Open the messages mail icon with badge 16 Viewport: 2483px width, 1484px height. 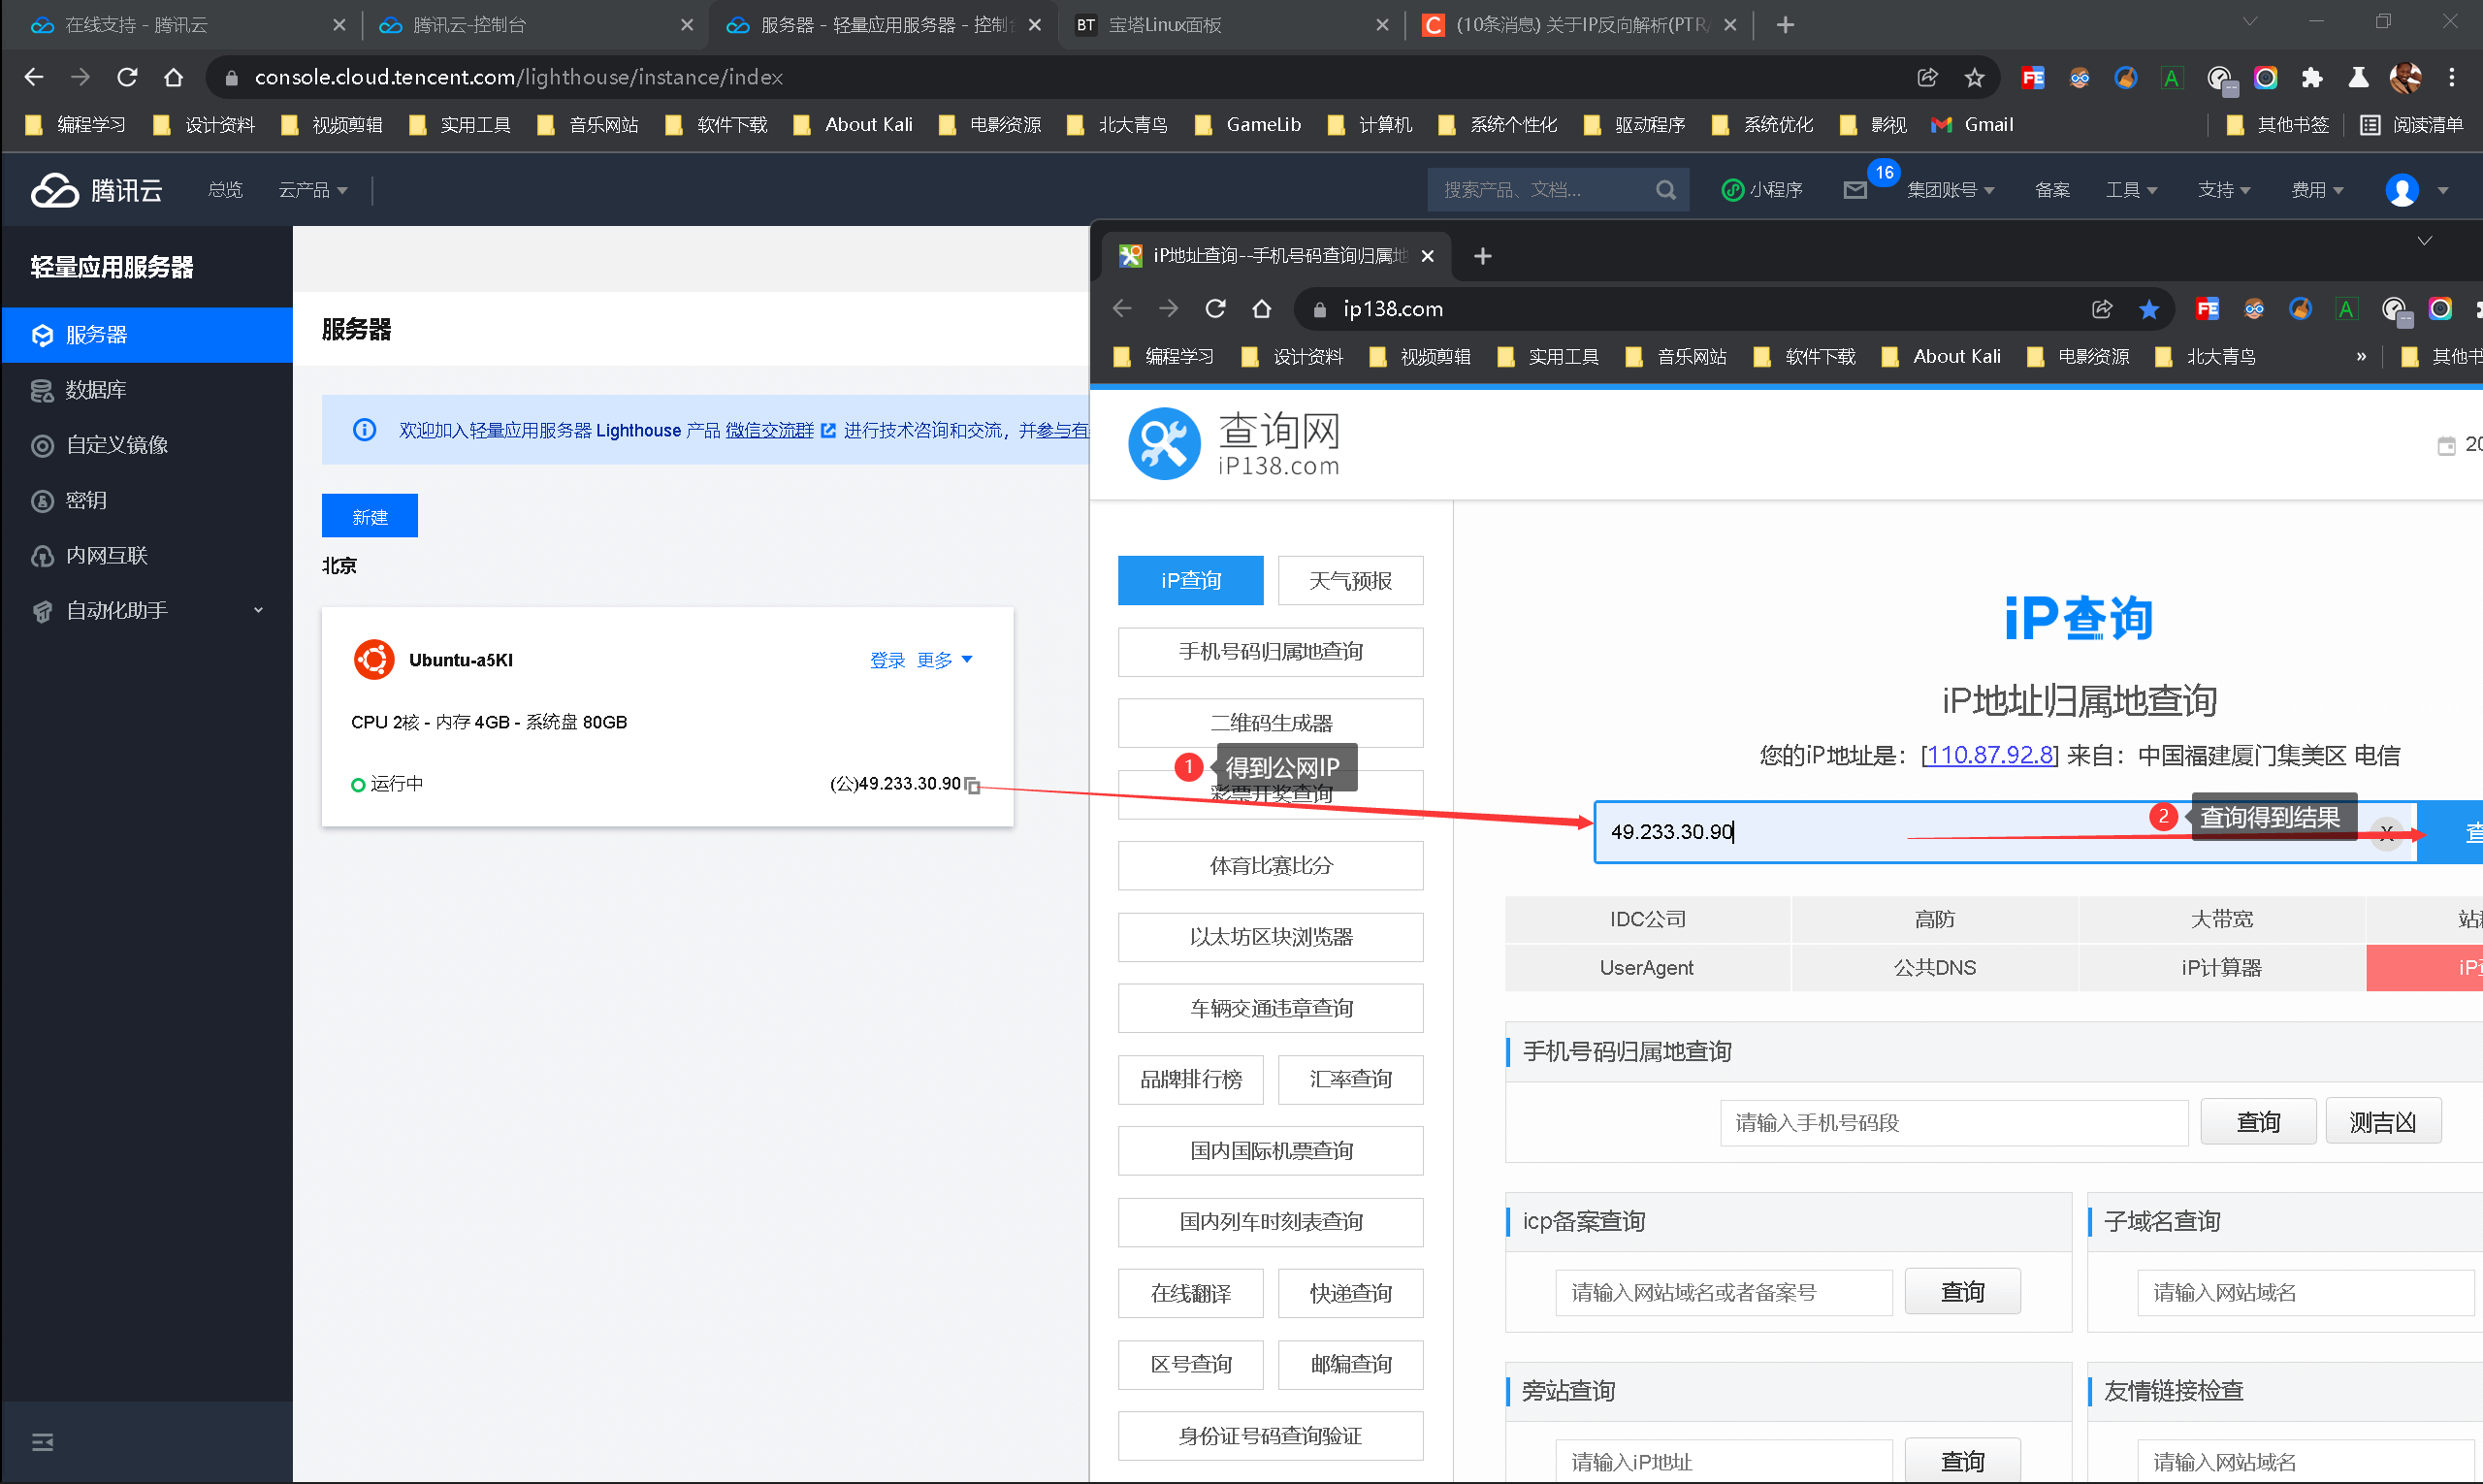click(x=1855, y=190)
